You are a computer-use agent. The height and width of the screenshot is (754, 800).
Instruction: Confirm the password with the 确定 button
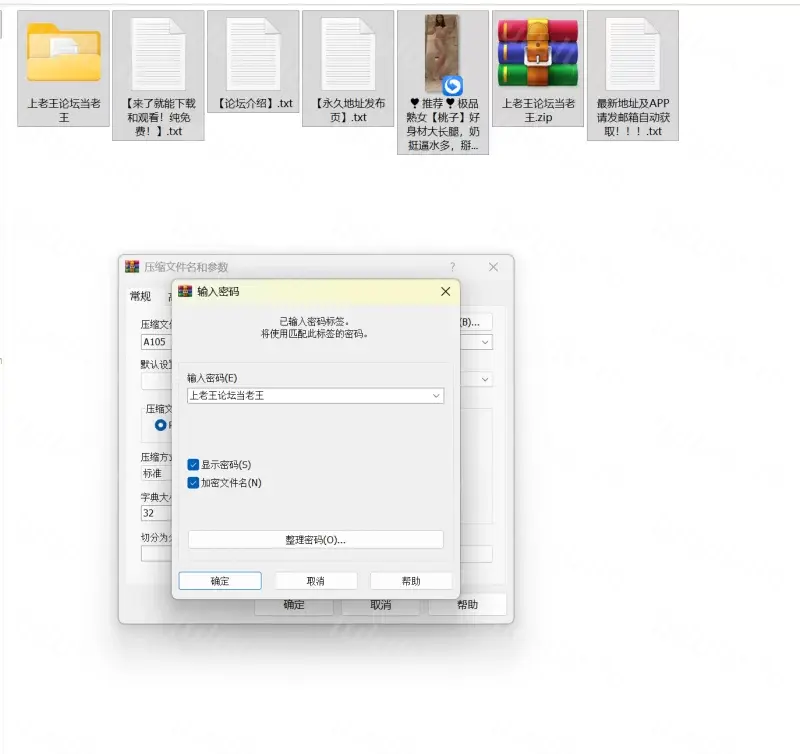(x=220, y=581)
